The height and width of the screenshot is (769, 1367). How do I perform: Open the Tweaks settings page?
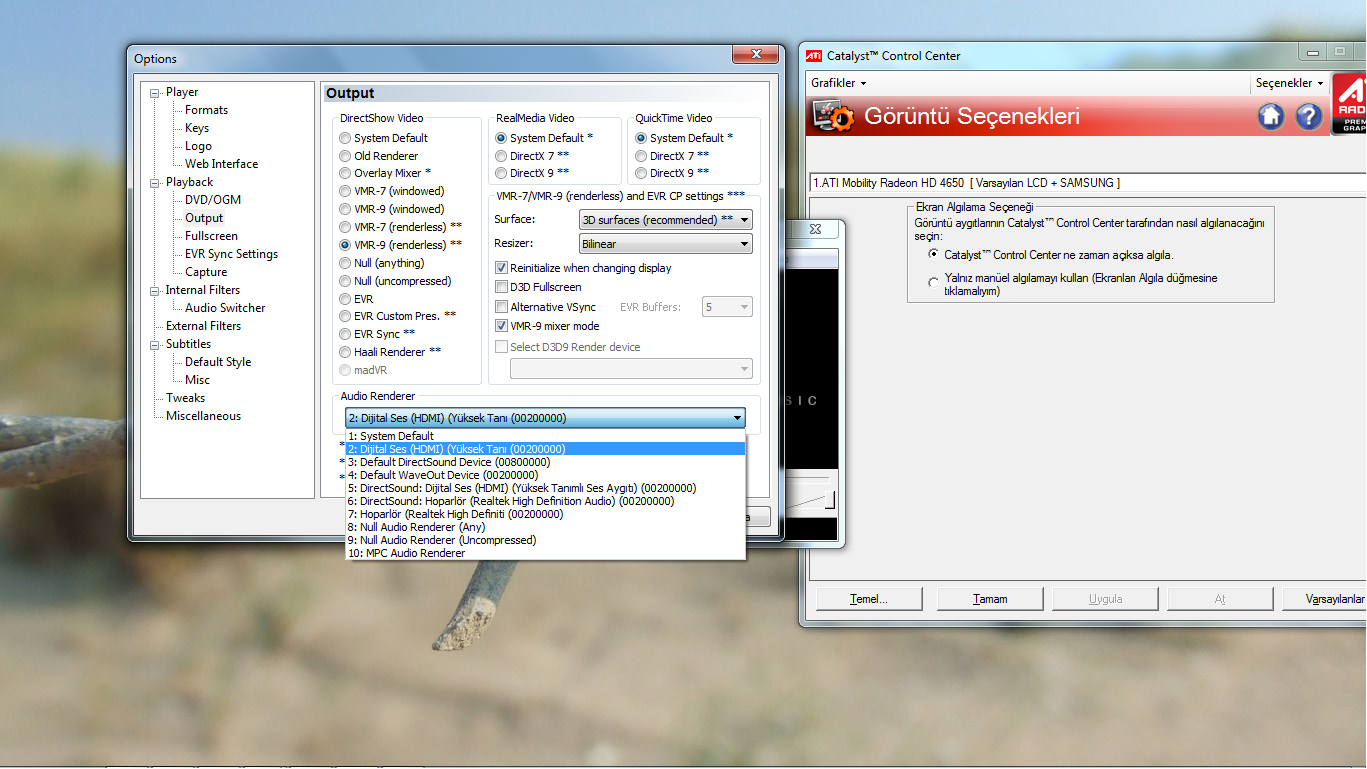pos(185,398)
